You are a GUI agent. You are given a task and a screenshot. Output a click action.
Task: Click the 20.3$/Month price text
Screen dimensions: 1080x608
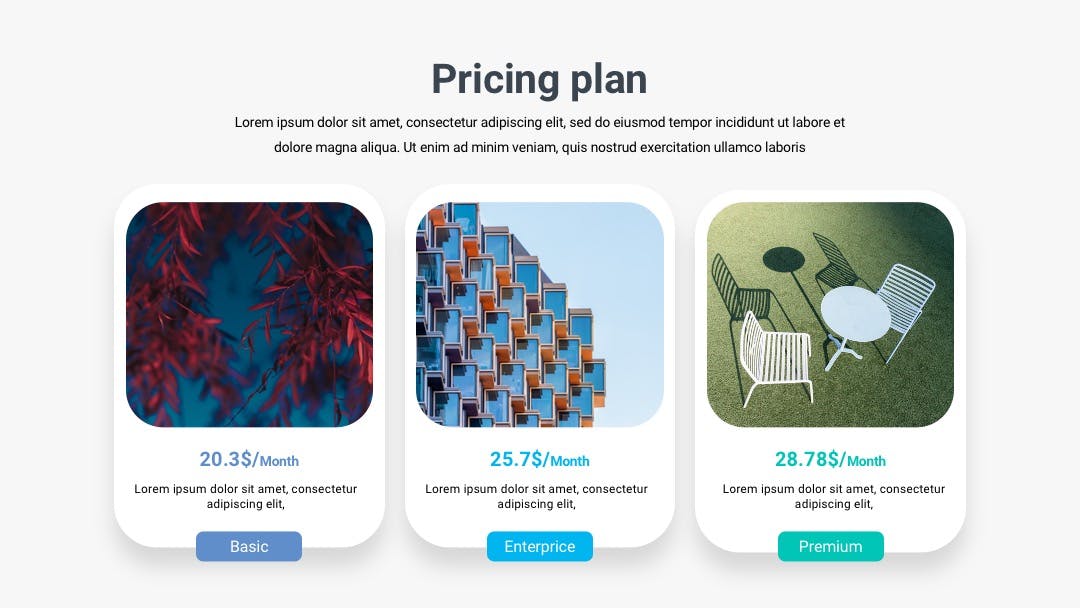pos(249,459)
